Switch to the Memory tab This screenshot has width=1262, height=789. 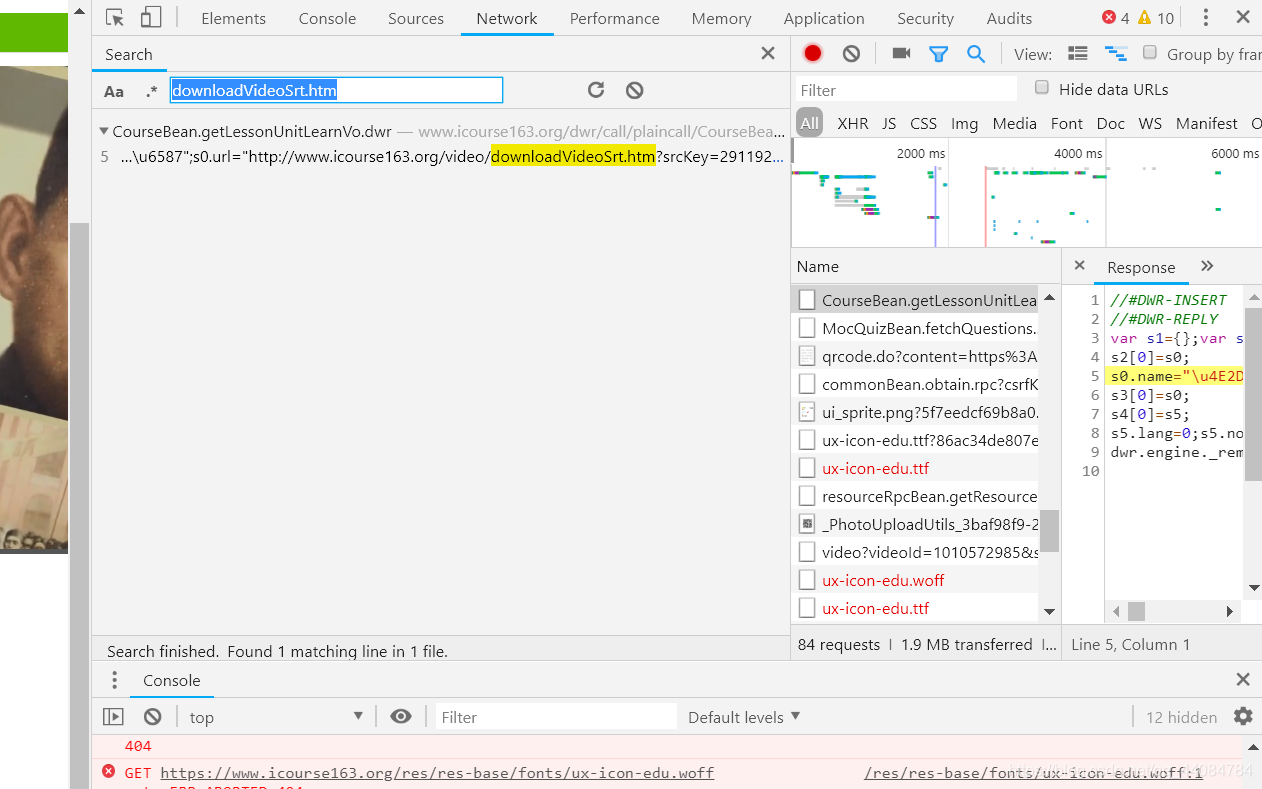click(721, 18)
